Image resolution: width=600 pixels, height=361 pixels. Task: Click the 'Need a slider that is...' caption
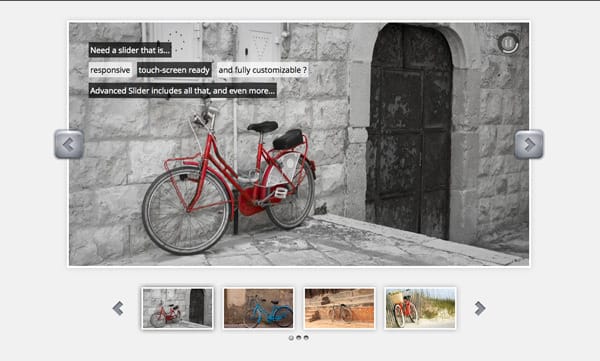[130, 50]
